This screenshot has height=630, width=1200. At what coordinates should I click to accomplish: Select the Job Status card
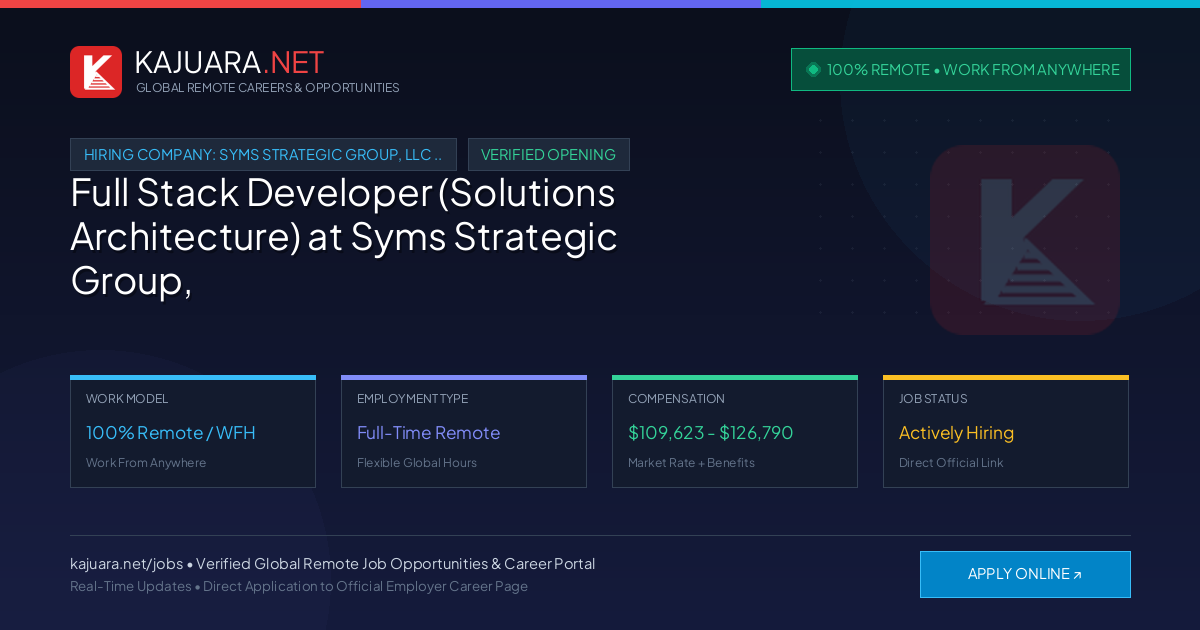1006,431
